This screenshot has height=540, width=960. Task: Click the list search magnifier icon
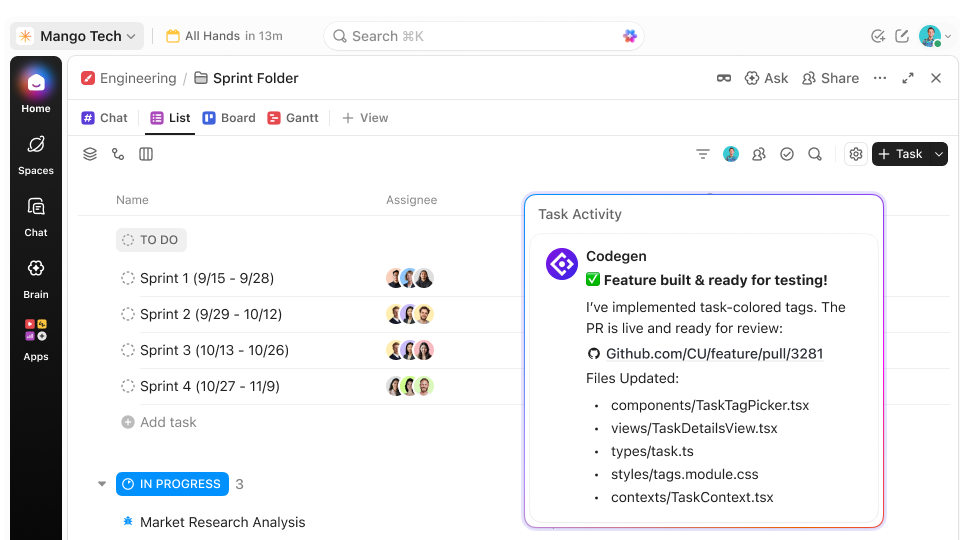[x=815, y=154]
